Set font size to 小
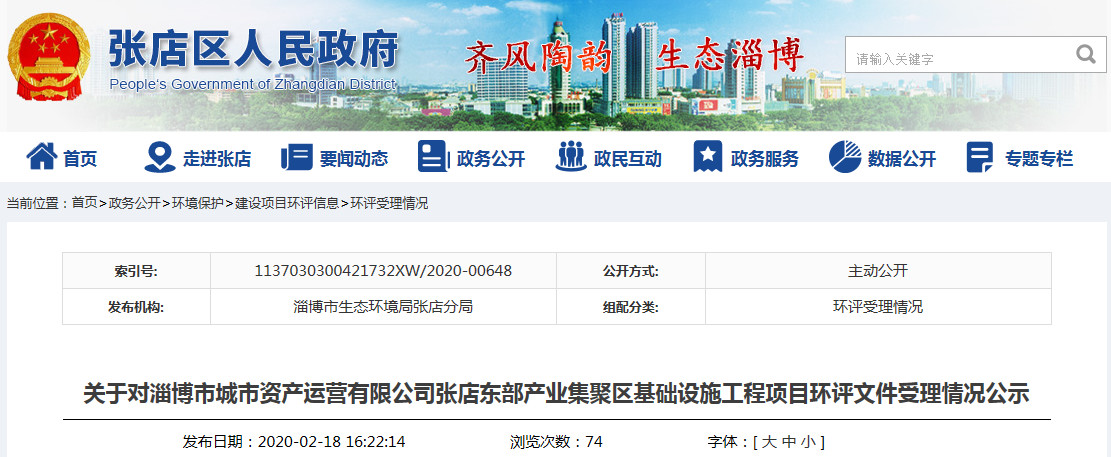Screen dimensions: 1111x457 (809, 441)
